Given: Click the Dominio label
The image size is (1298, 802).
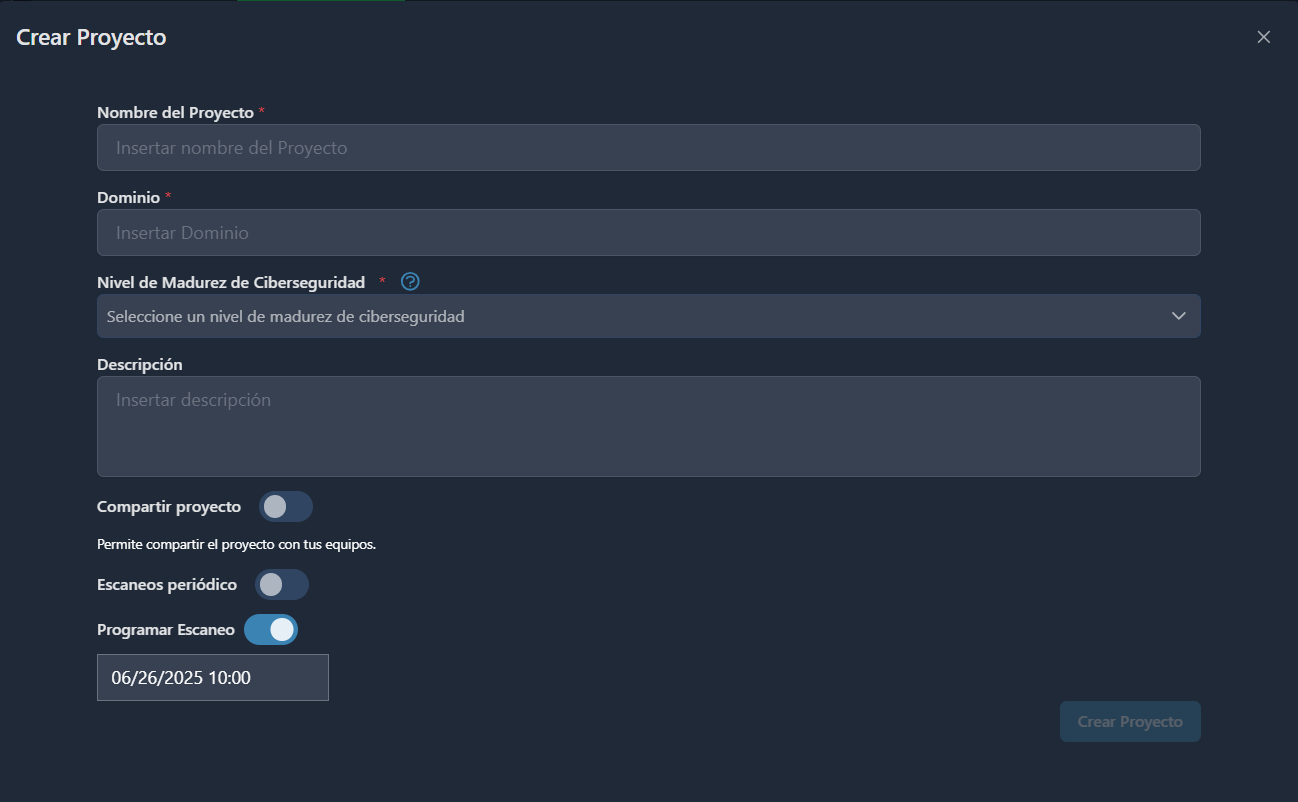Looking at the screenshot, I should tap(128, 198).
